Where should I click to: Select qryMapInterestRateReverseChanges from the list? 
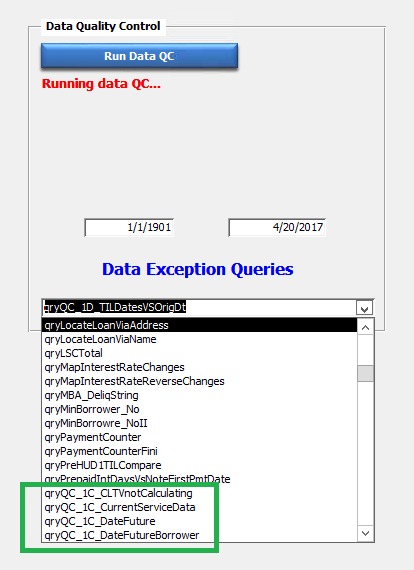(200, 381)
